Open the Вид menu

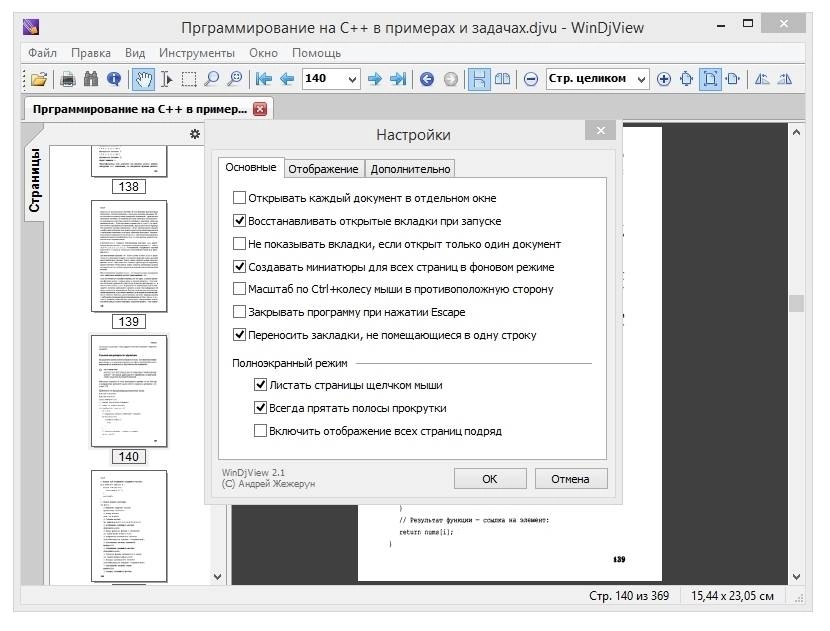[135, 53]
